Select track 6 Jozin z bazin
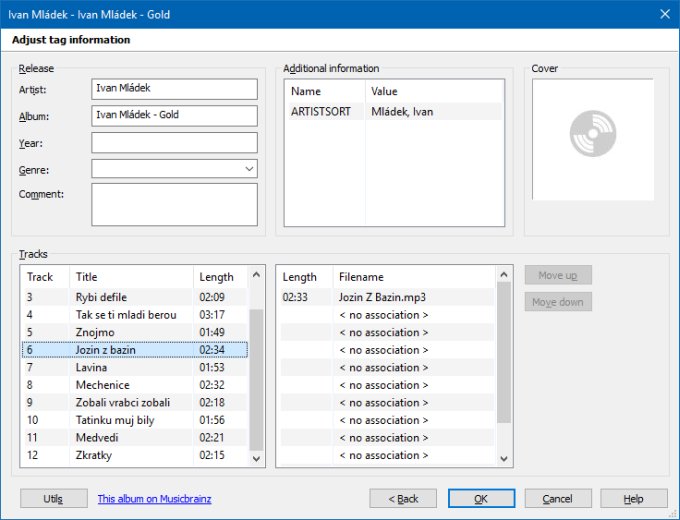 coord(134,350)
